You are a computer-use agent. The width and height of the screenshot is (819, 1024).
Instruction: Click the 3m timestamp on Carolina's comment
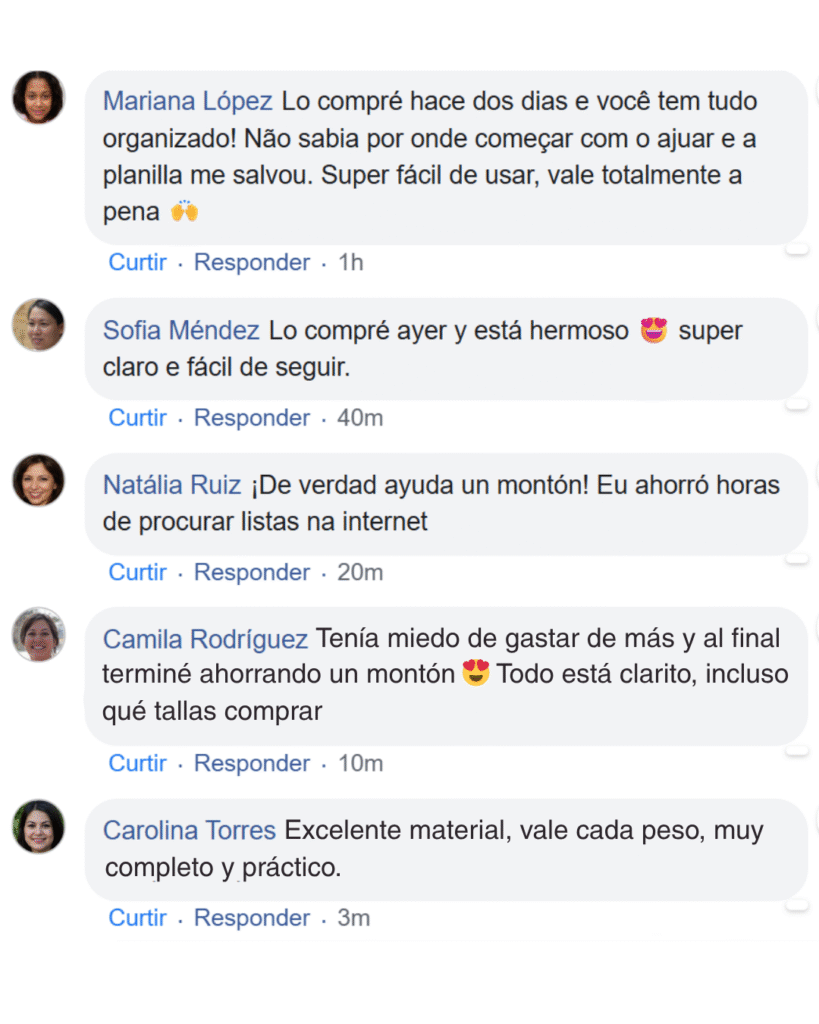[x=354, y=917]
